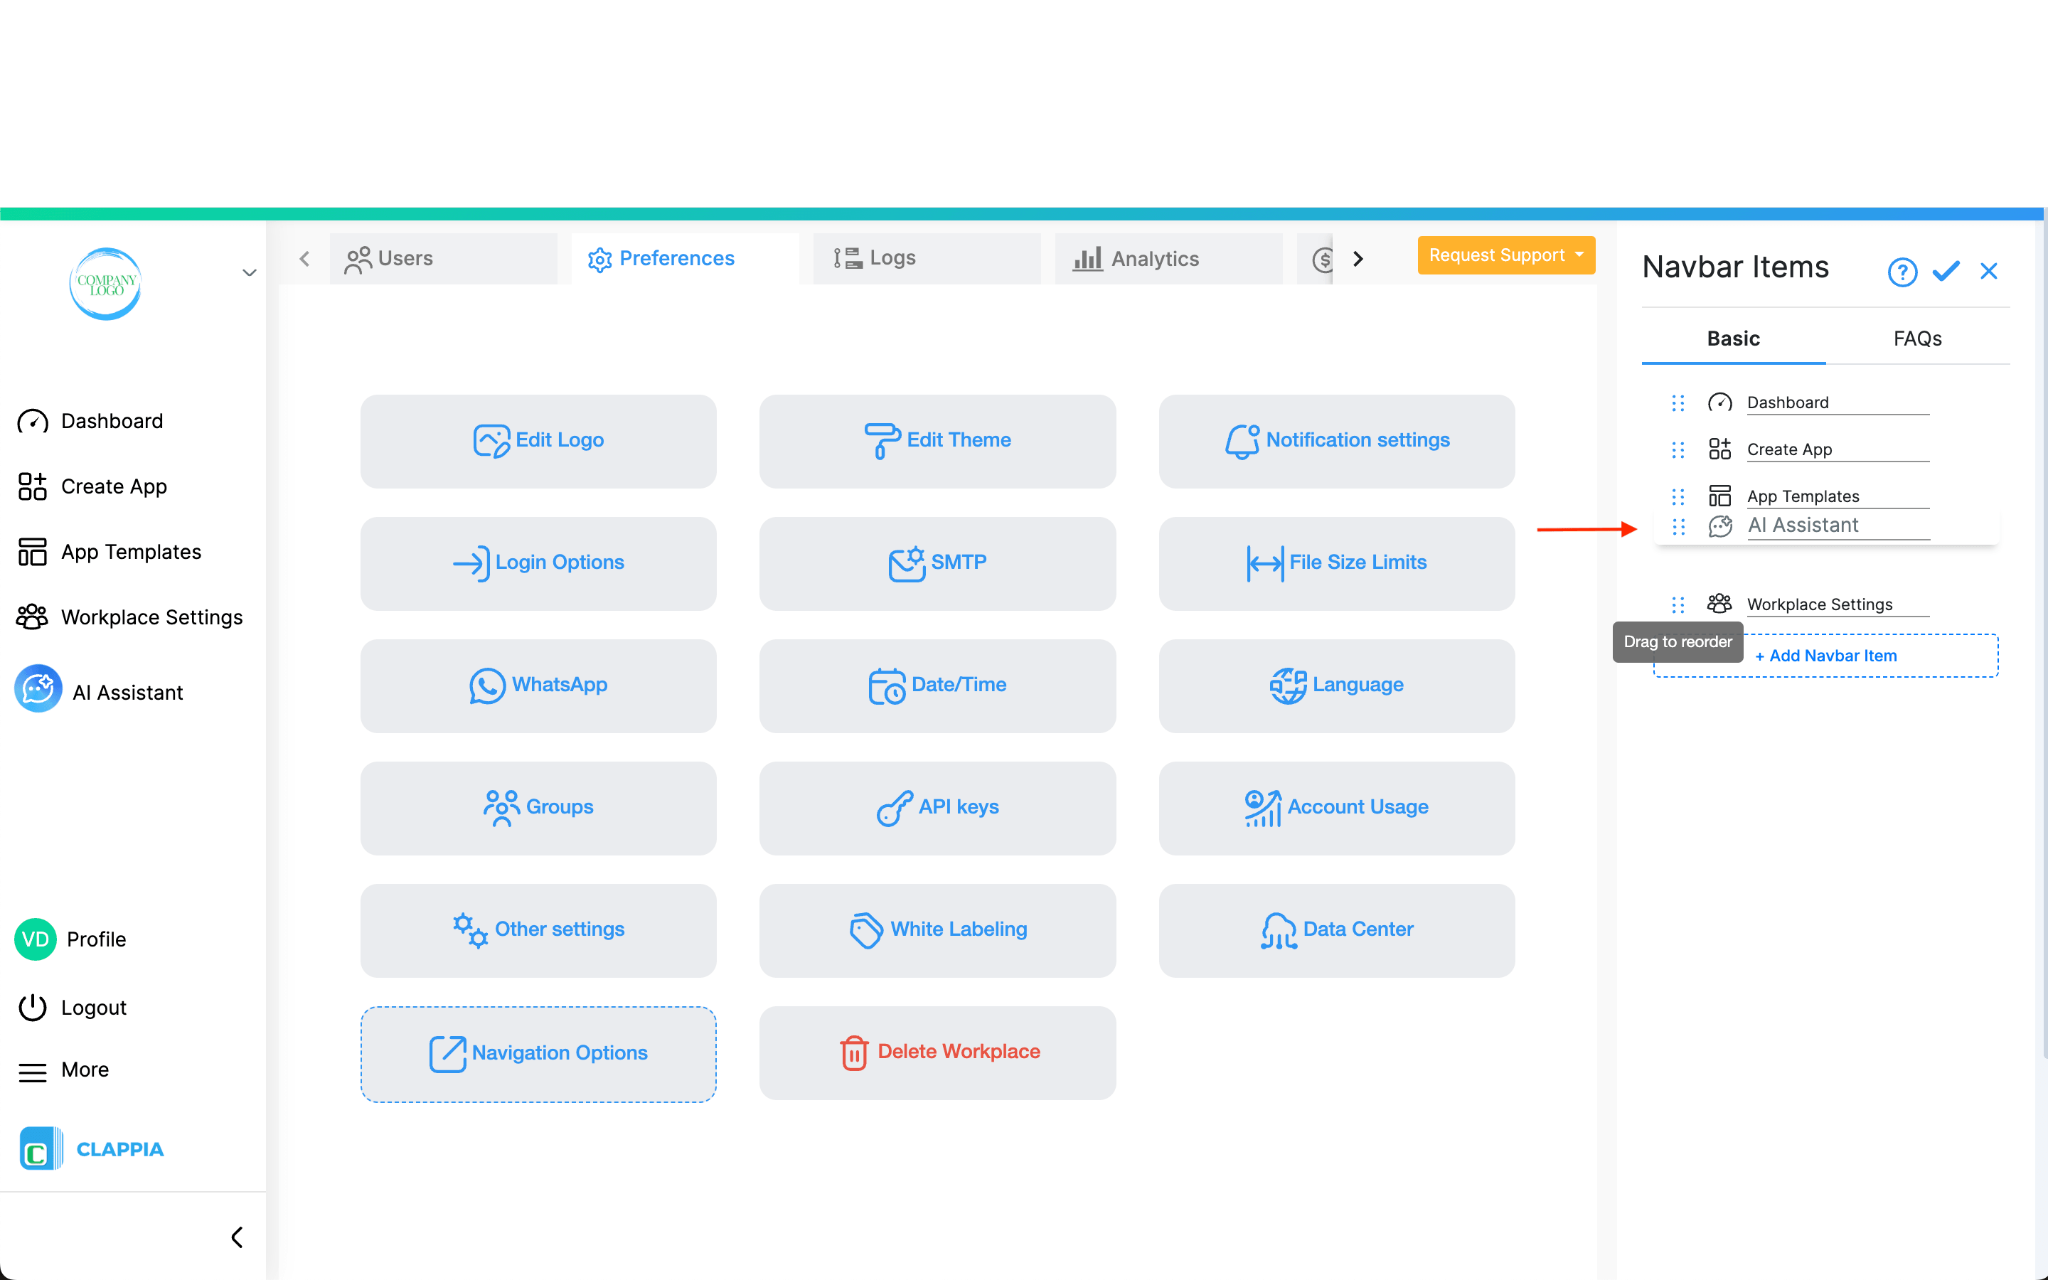Click the help question mark icon
This screenshot has height=1280, width=2048.
(1902, 271)
